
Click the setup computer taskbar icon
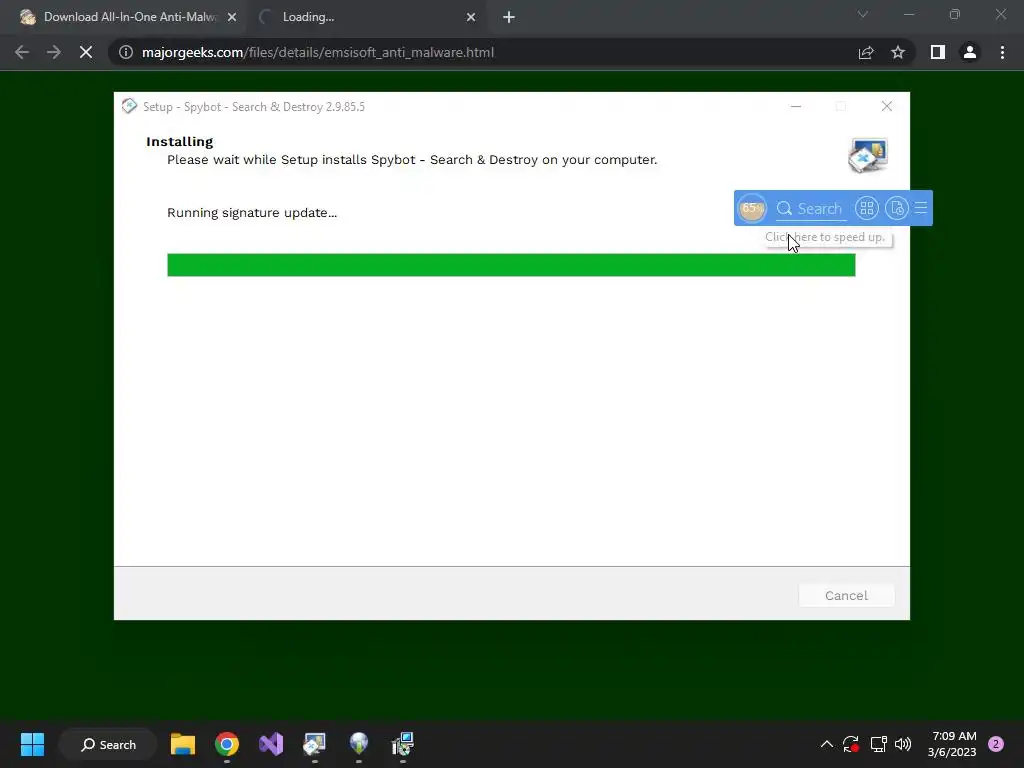[402, 744]
